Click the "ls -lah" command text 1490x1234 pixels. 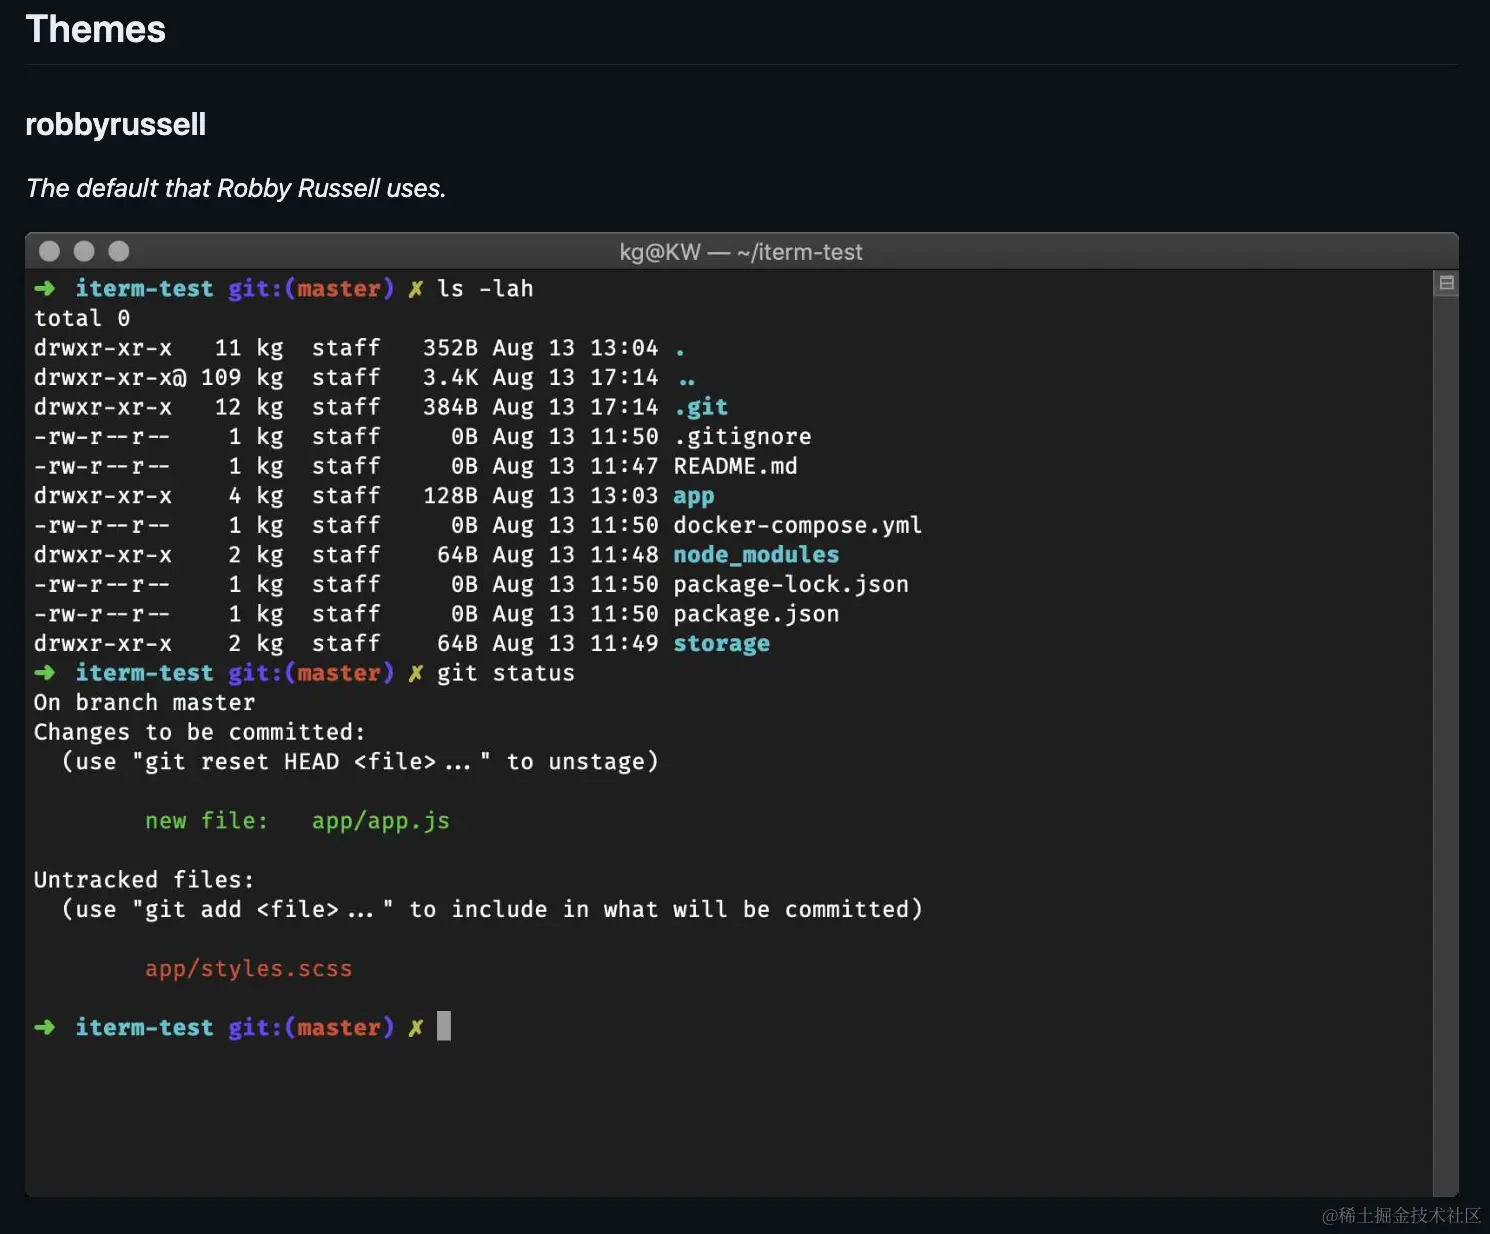485,289
